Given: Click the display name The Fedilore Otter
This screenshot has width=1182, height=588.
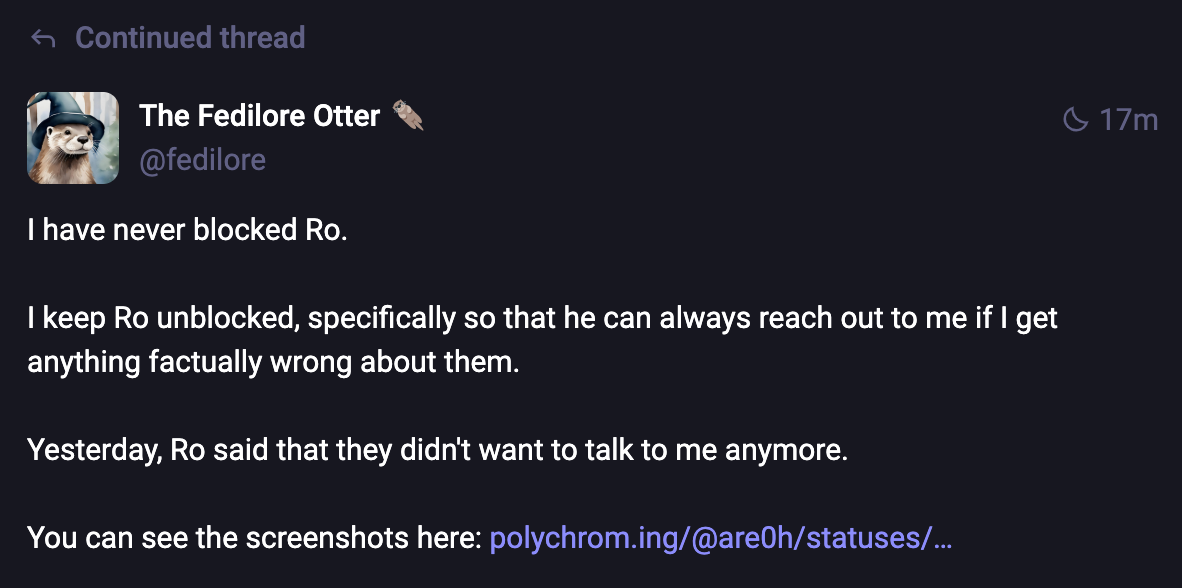Looking at the screenshot, I should point(260,116).
